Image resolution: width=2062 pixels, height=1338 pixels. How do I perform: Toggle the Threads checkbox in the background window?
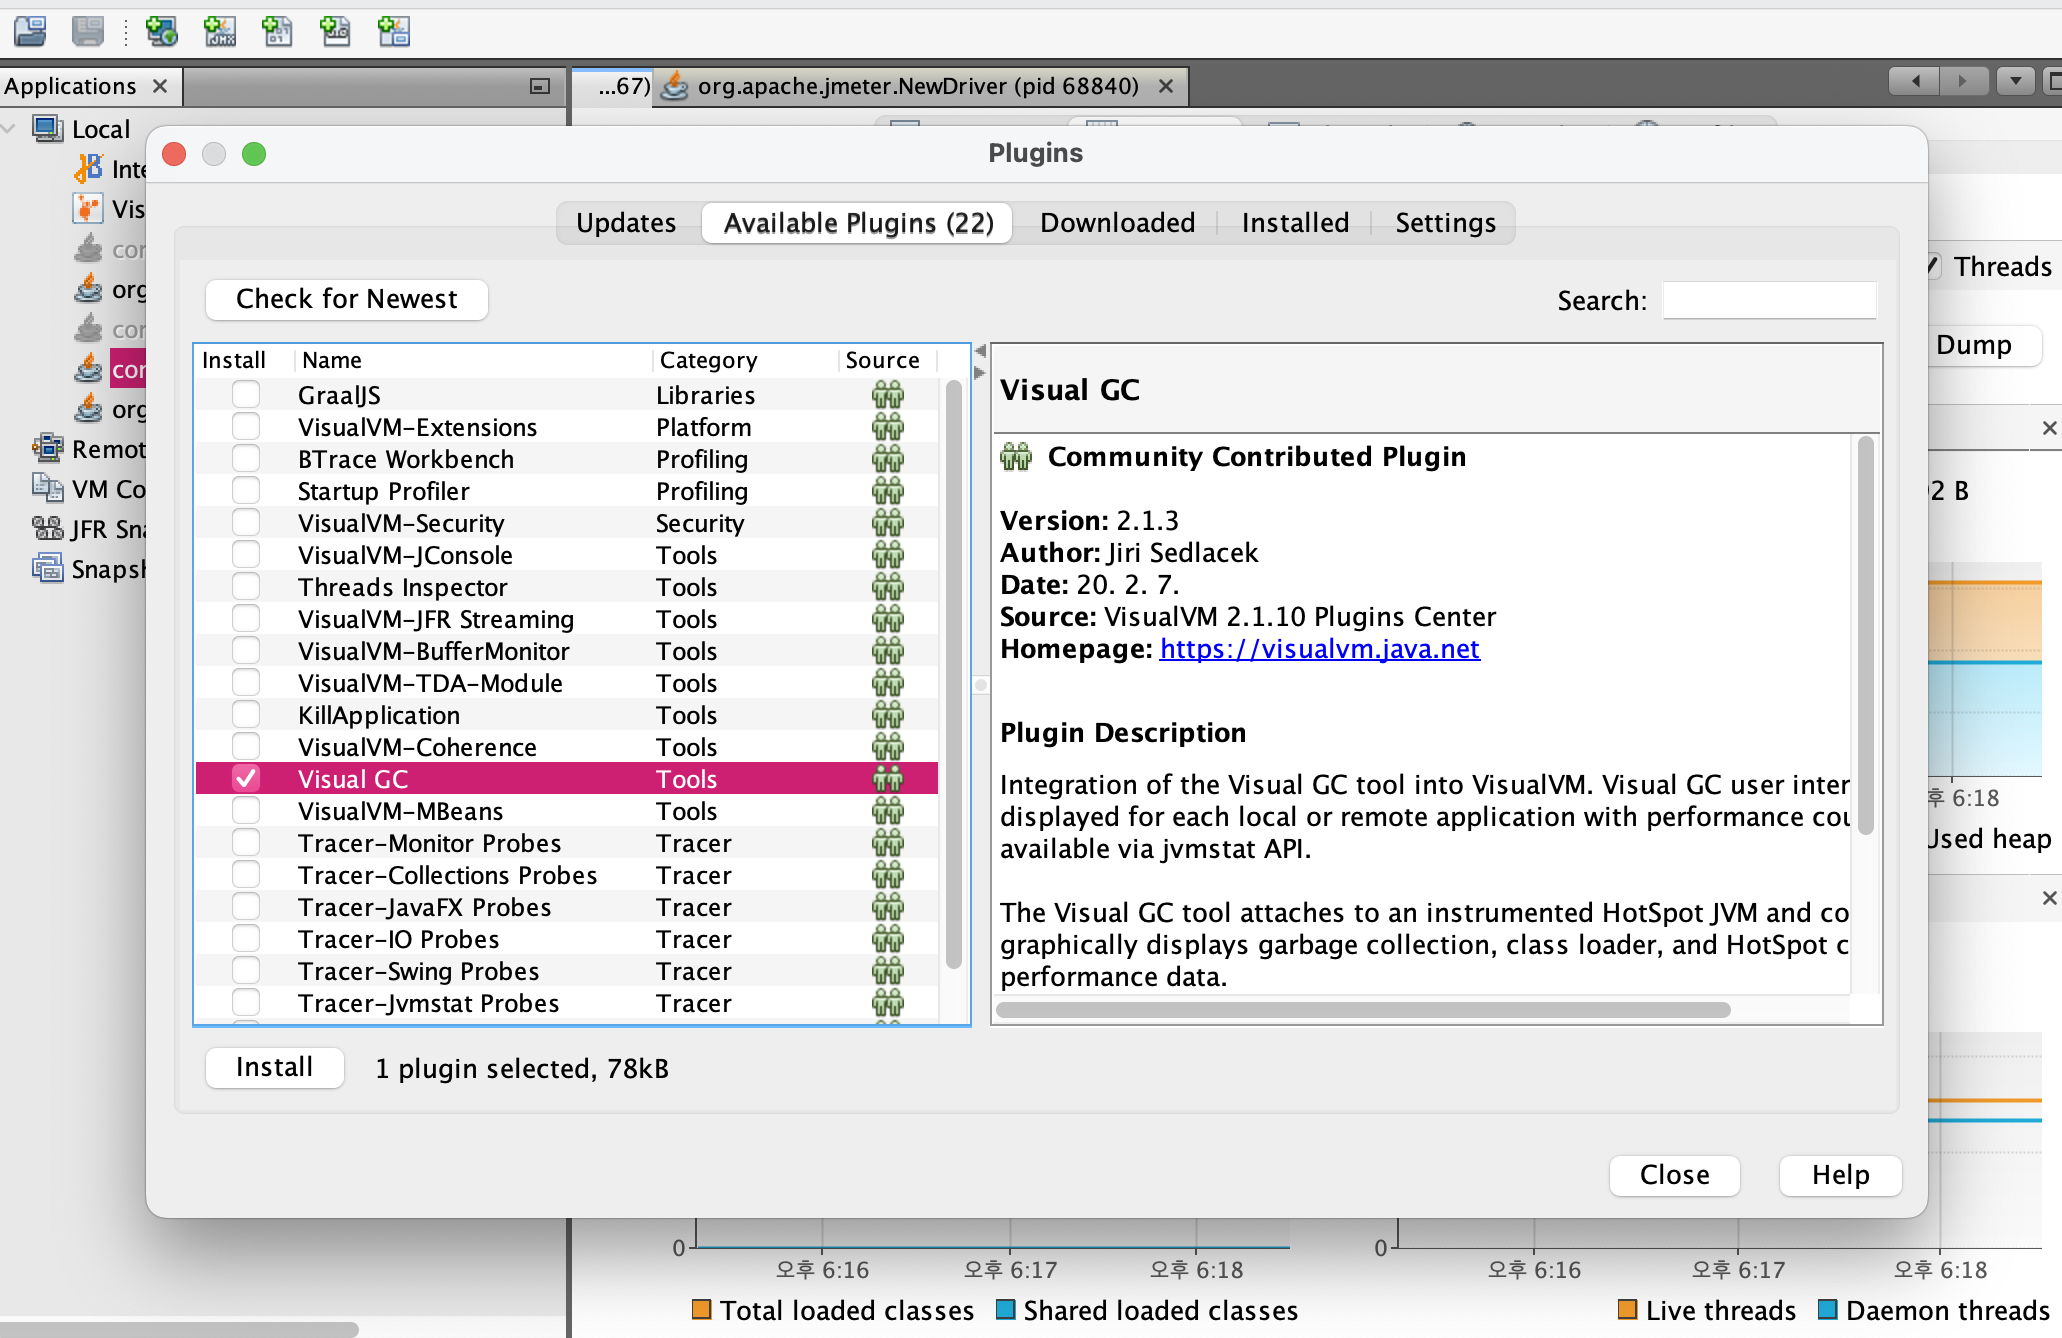[x=1933, y=266]
